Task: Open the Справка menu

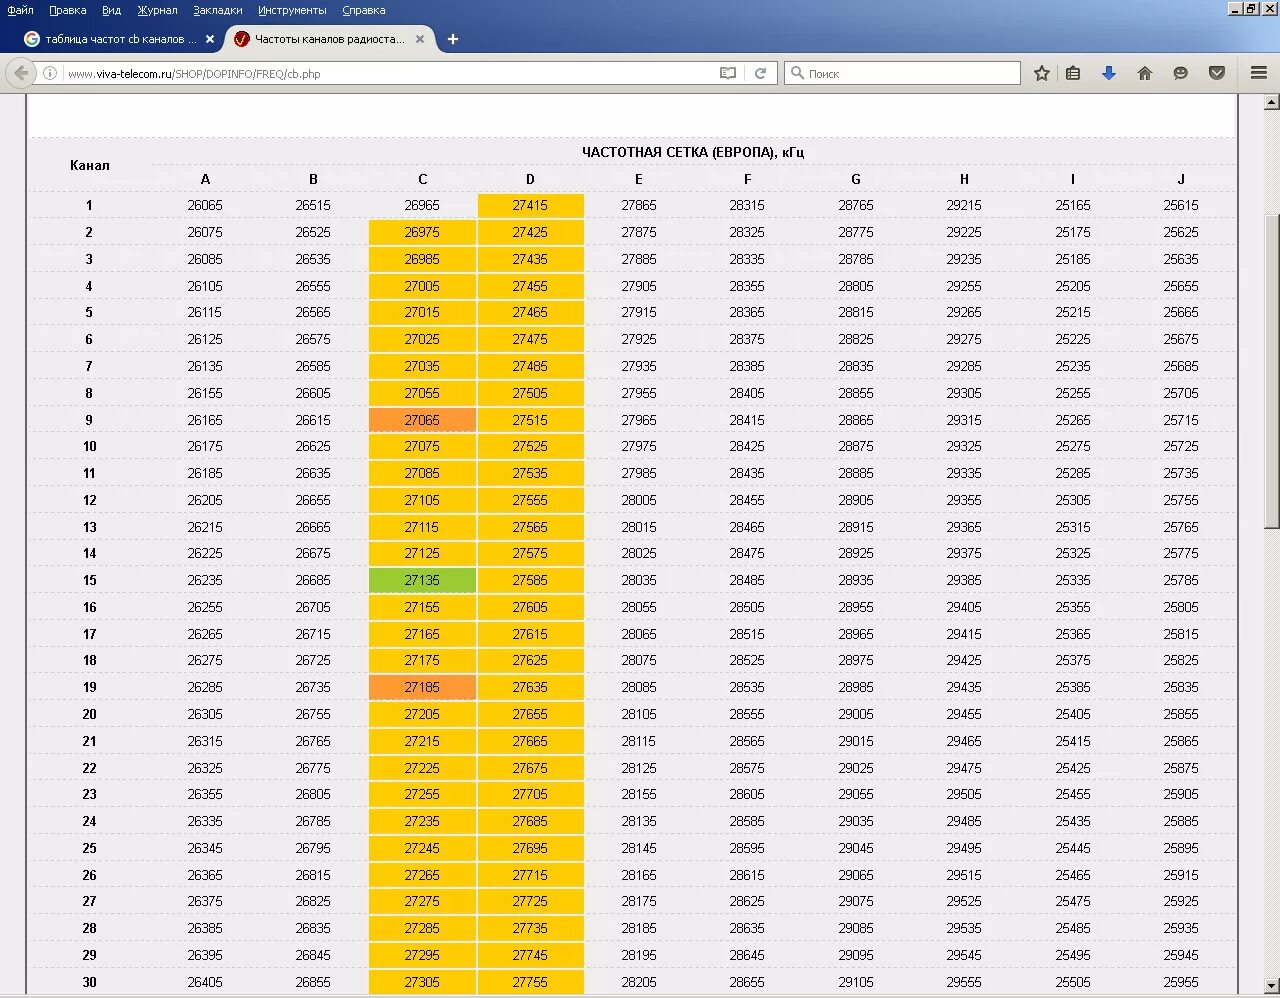Action: click(x=363, y=10)
